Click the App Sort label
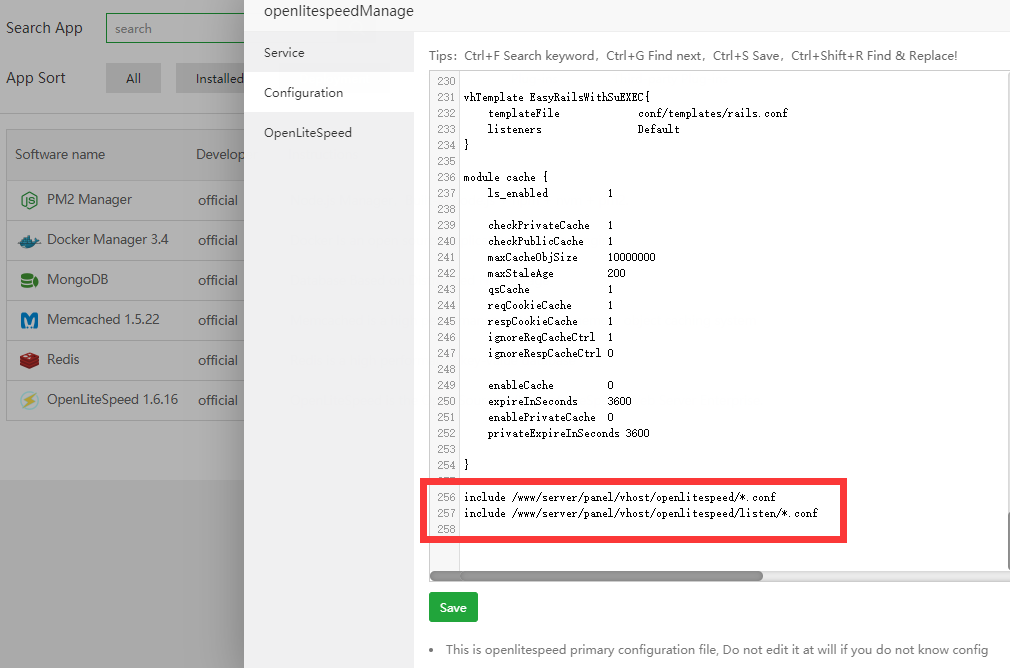This screenshot has height=668, width=1010. [x=36, y=78]
